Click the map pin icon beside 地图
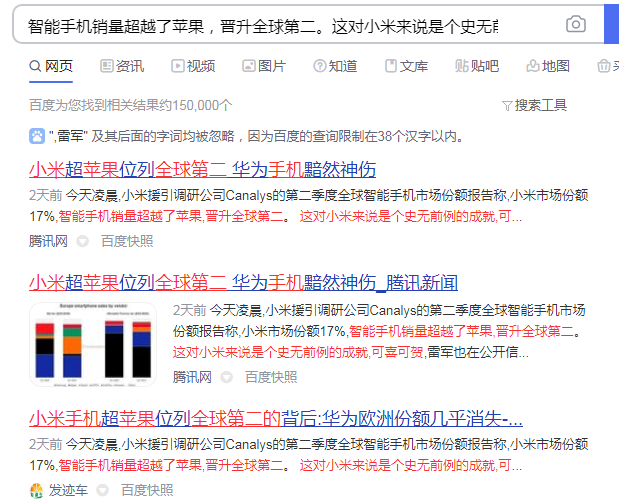This screenshot has height=504, width=619. [533, 66]
